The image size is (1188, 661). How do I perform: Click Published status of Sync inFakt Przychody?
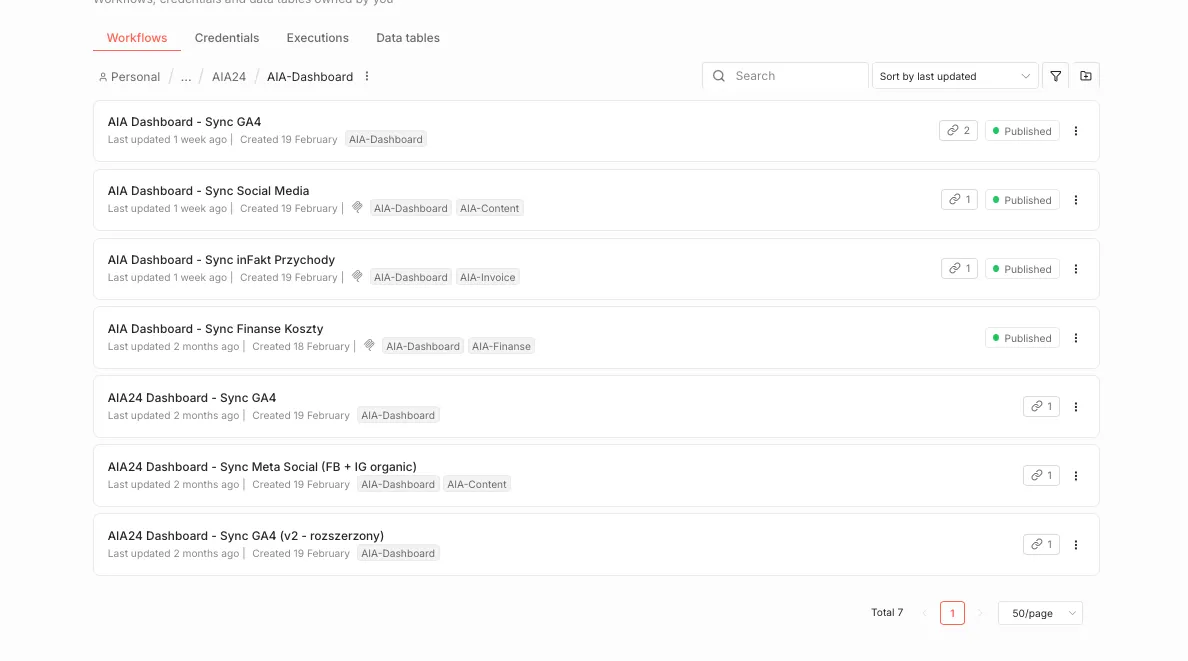click(1022, 269)
